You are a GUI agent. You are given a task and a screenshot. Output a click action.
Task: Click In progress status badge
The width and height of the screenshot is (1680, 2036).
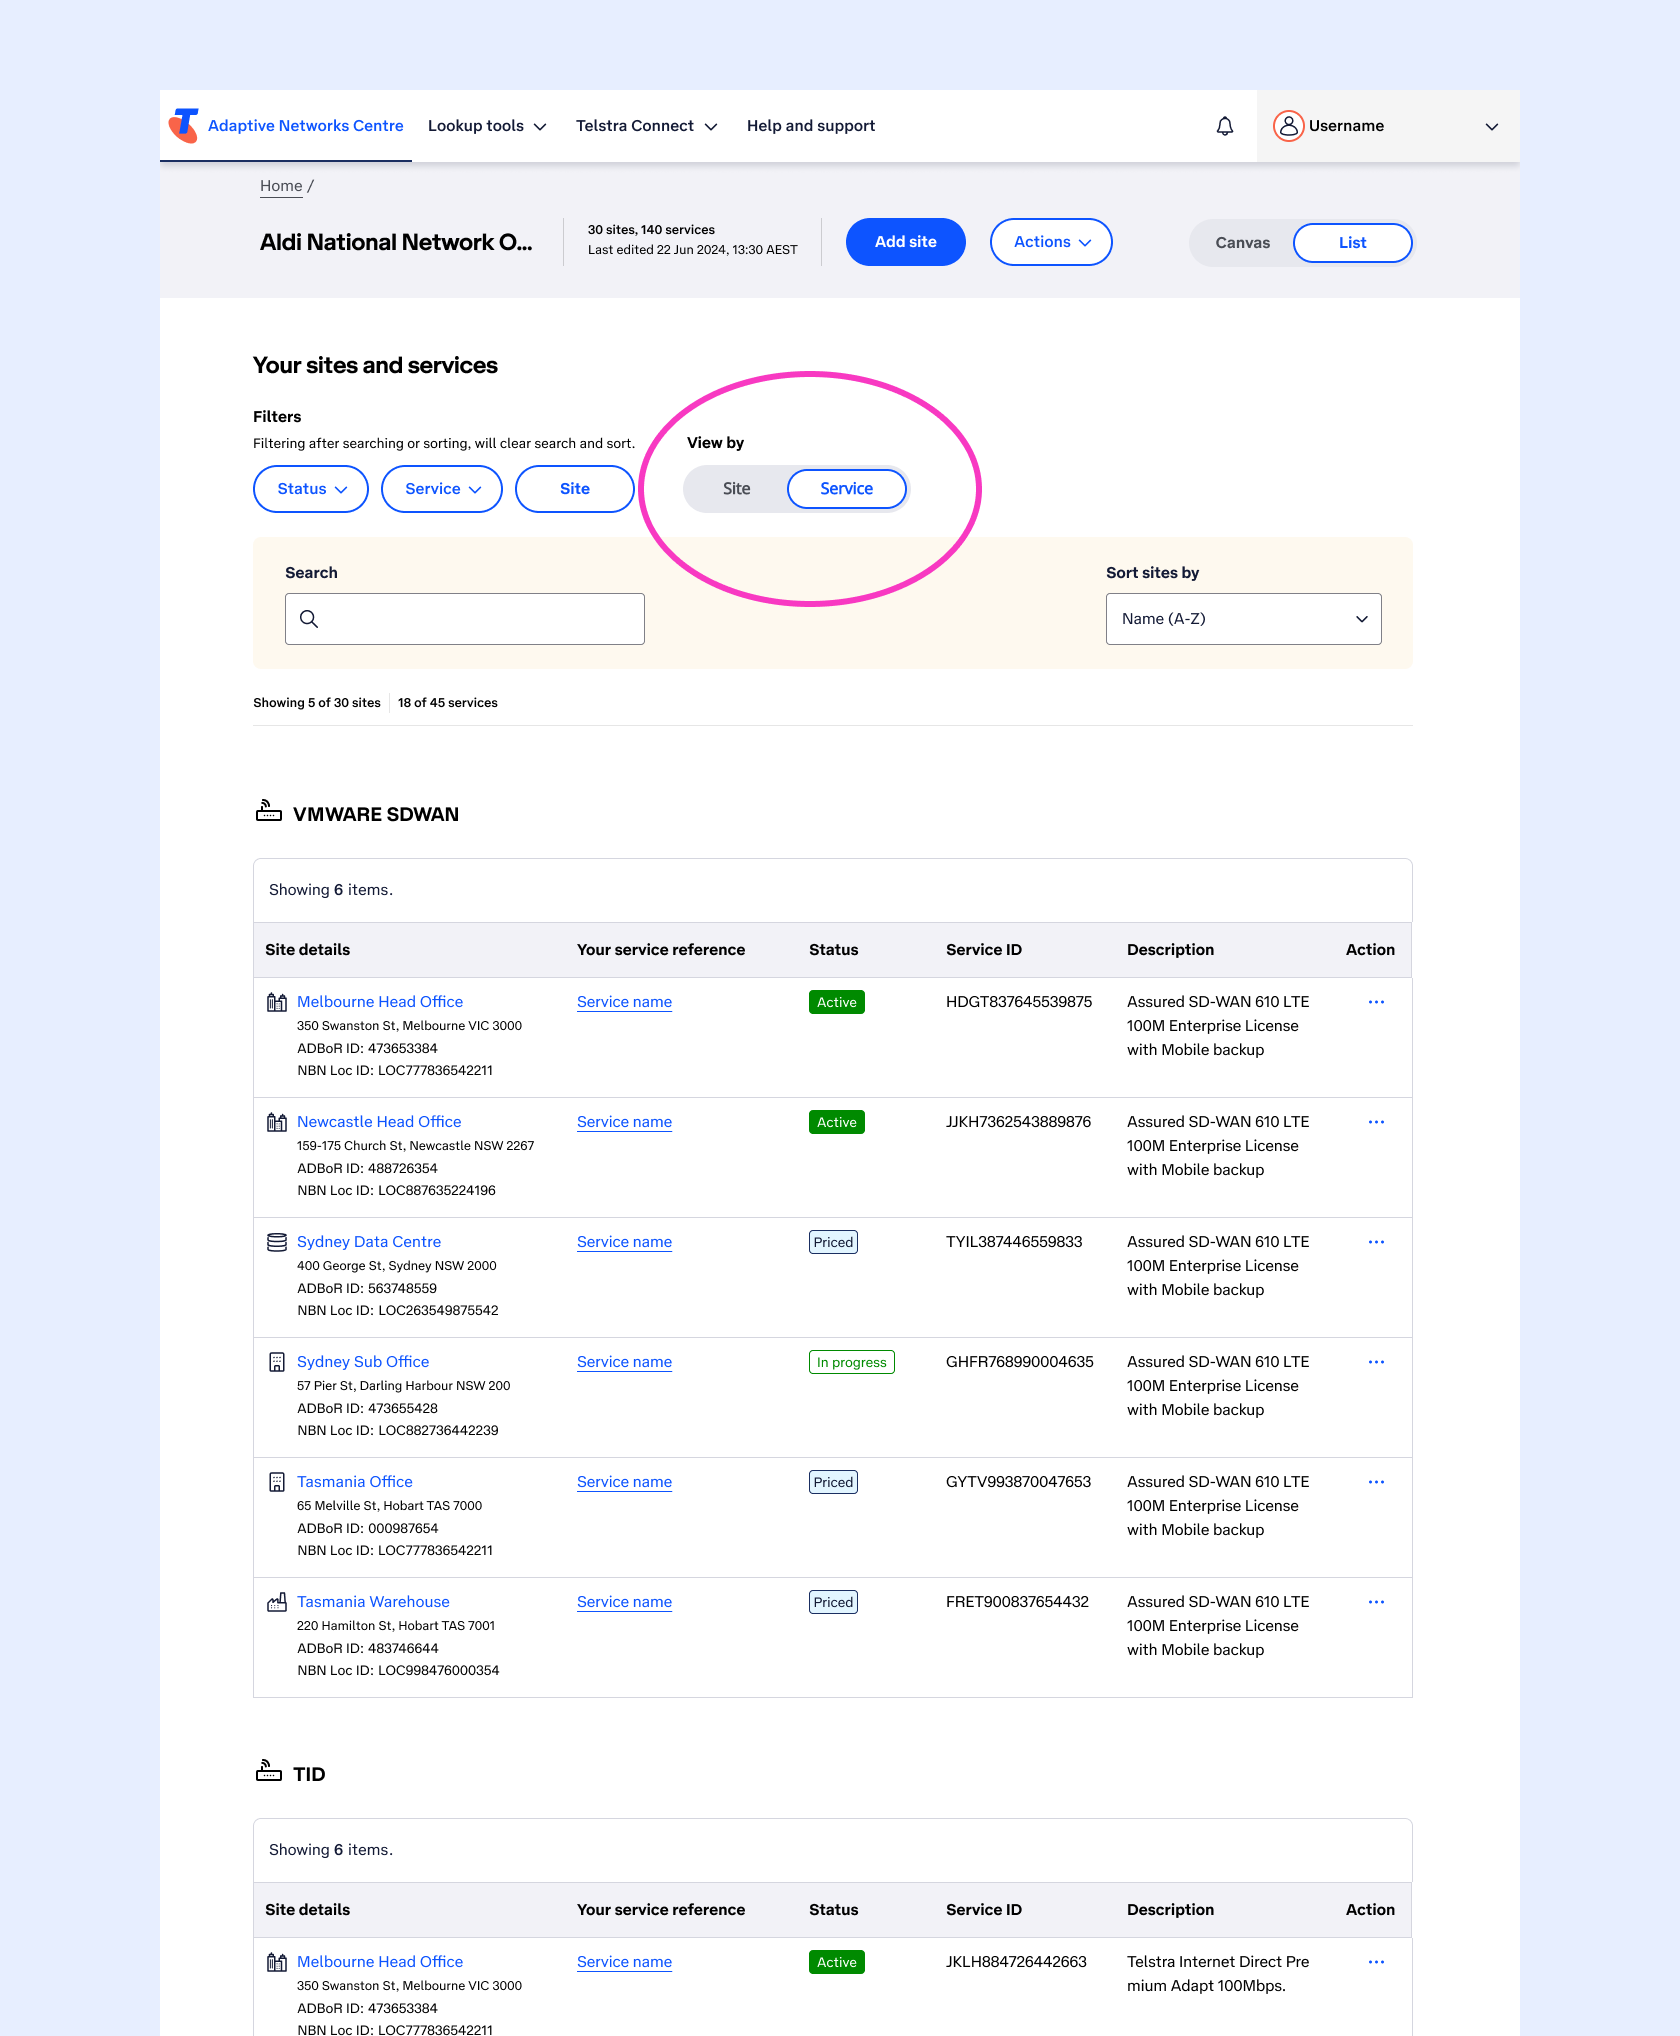[852, 1362]
